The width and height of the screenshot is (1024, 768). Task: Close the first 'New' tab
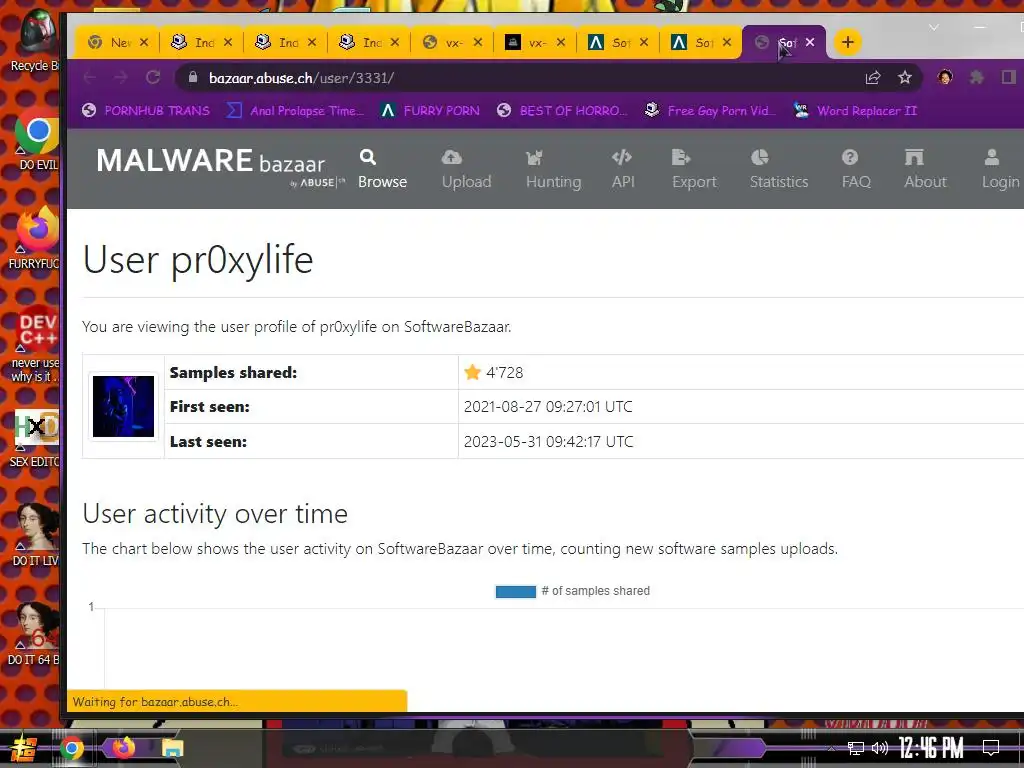point(144,42)
